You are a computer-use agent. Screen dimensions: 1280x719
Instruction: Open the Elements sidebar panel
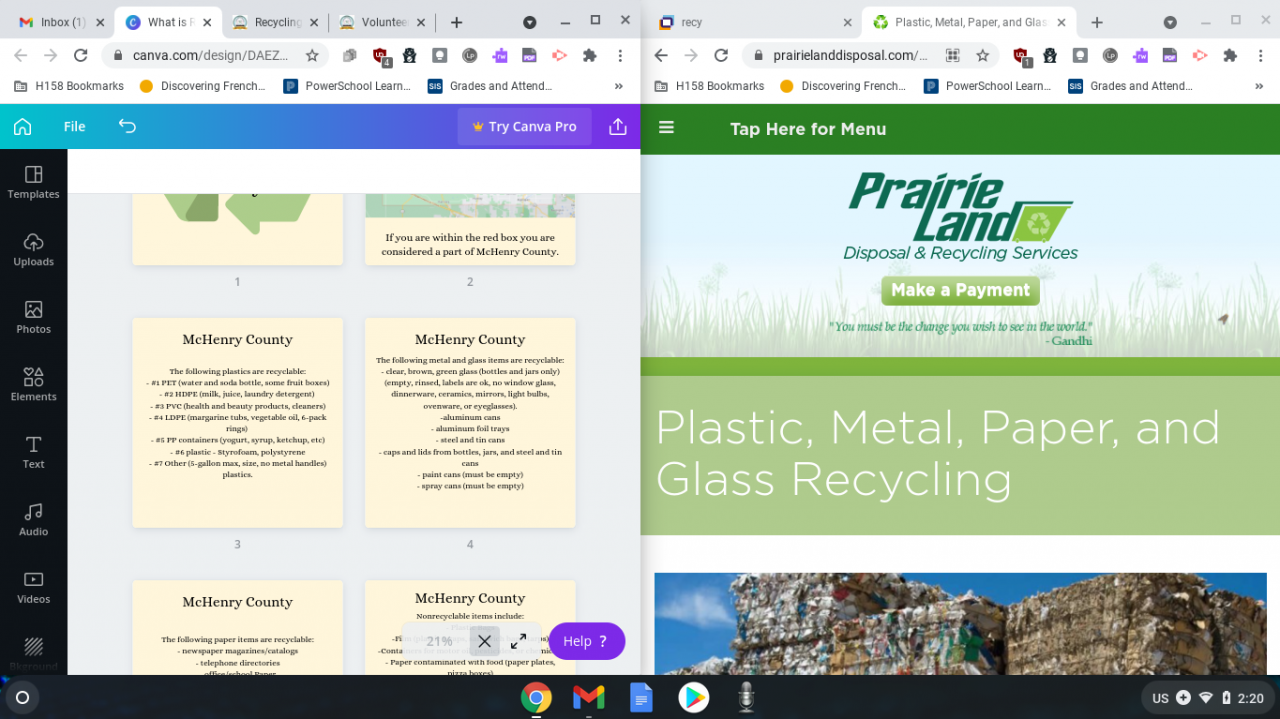33,385
